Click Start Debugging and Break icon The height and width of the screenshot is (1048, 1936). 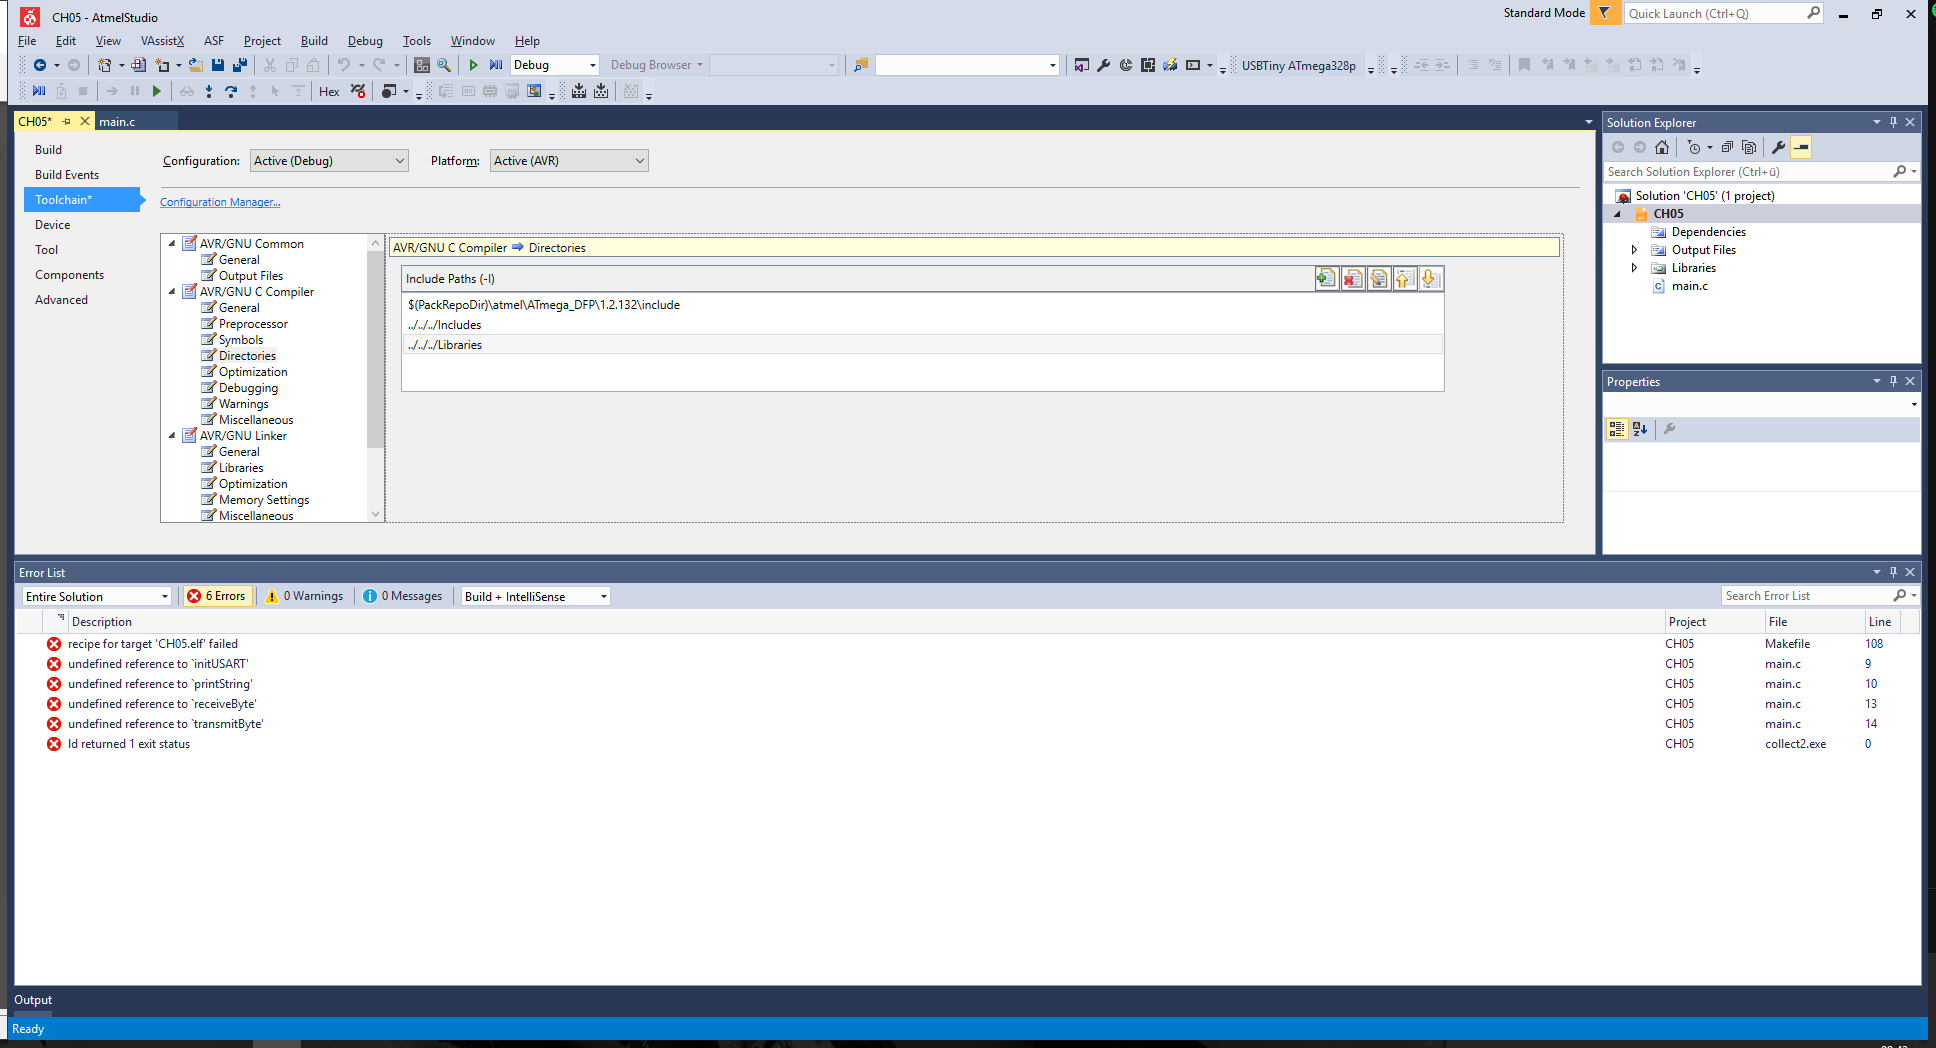(496, 65)
